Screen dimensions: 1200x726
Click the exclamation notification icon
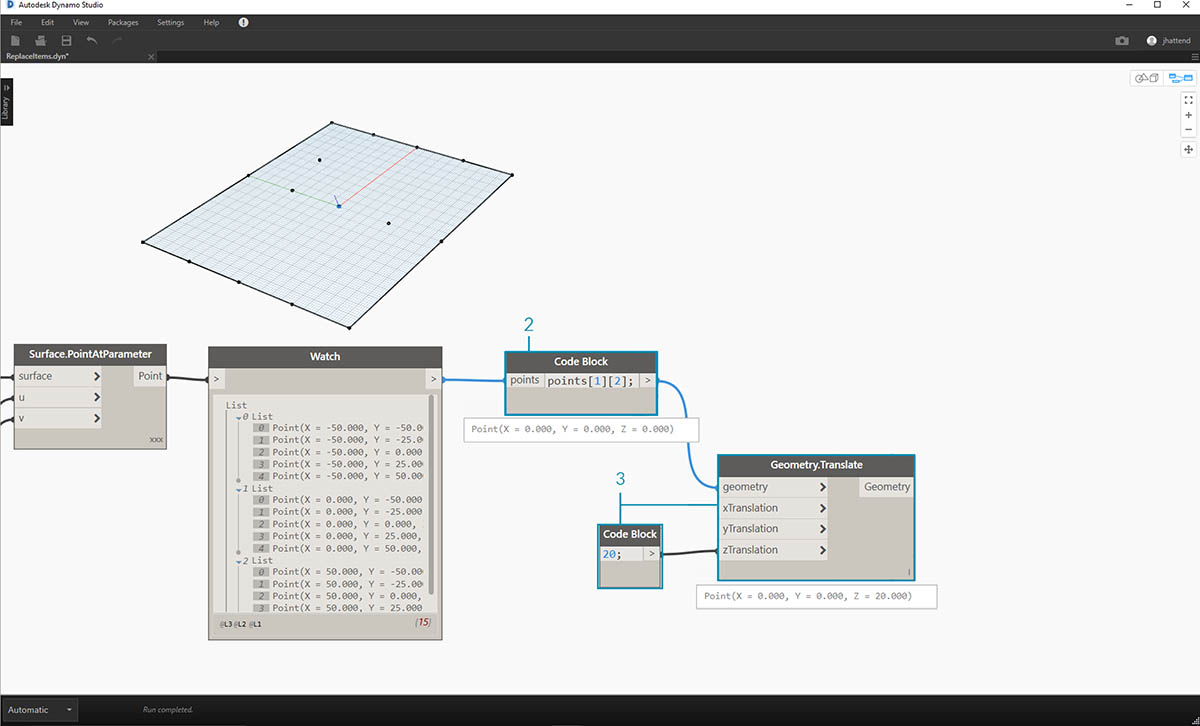(x=243, y=22)
